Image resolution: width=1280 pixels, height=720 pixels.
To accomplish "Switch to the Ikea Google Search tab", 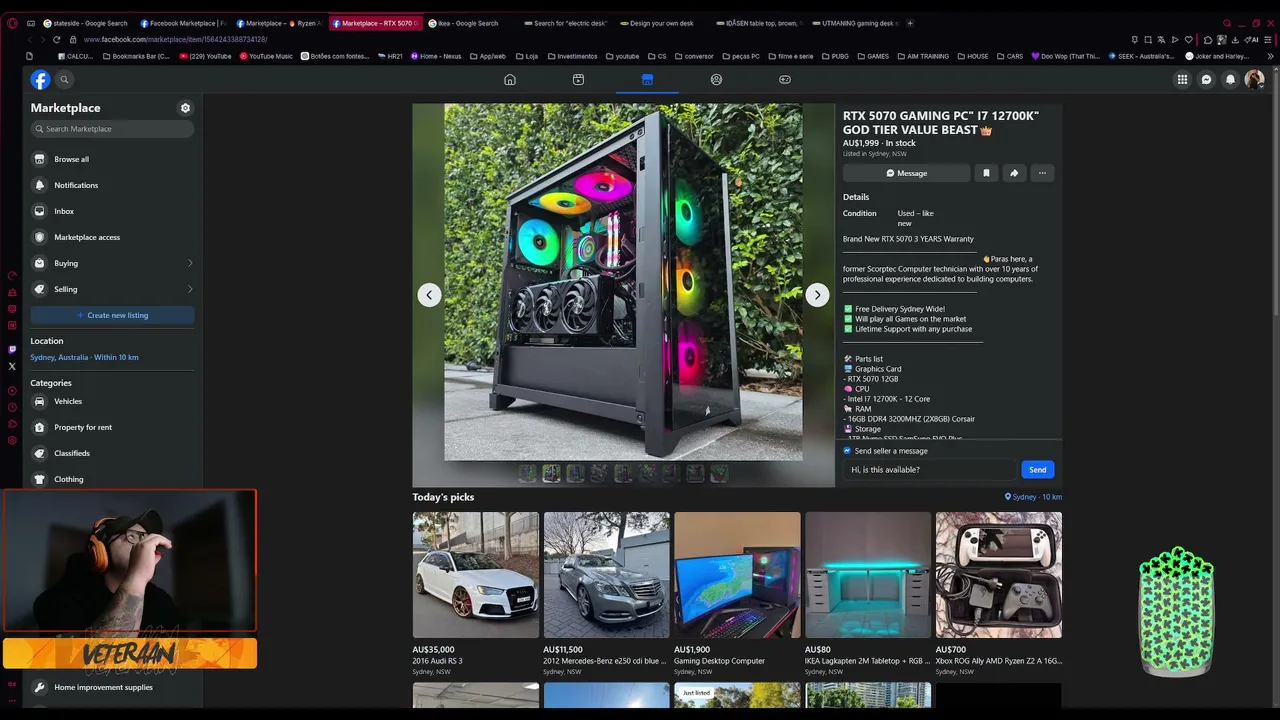I will point(470,23).
